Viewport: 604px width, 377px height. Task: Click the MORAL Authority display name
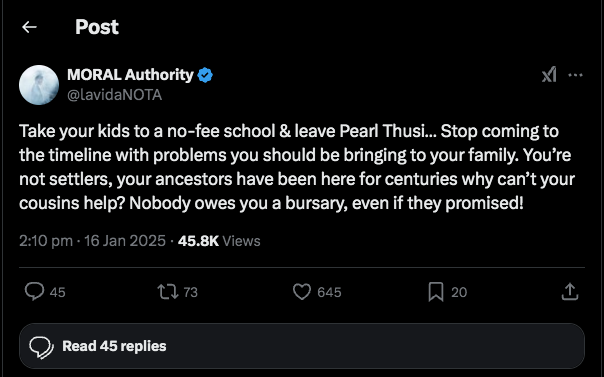click(130, 75)
